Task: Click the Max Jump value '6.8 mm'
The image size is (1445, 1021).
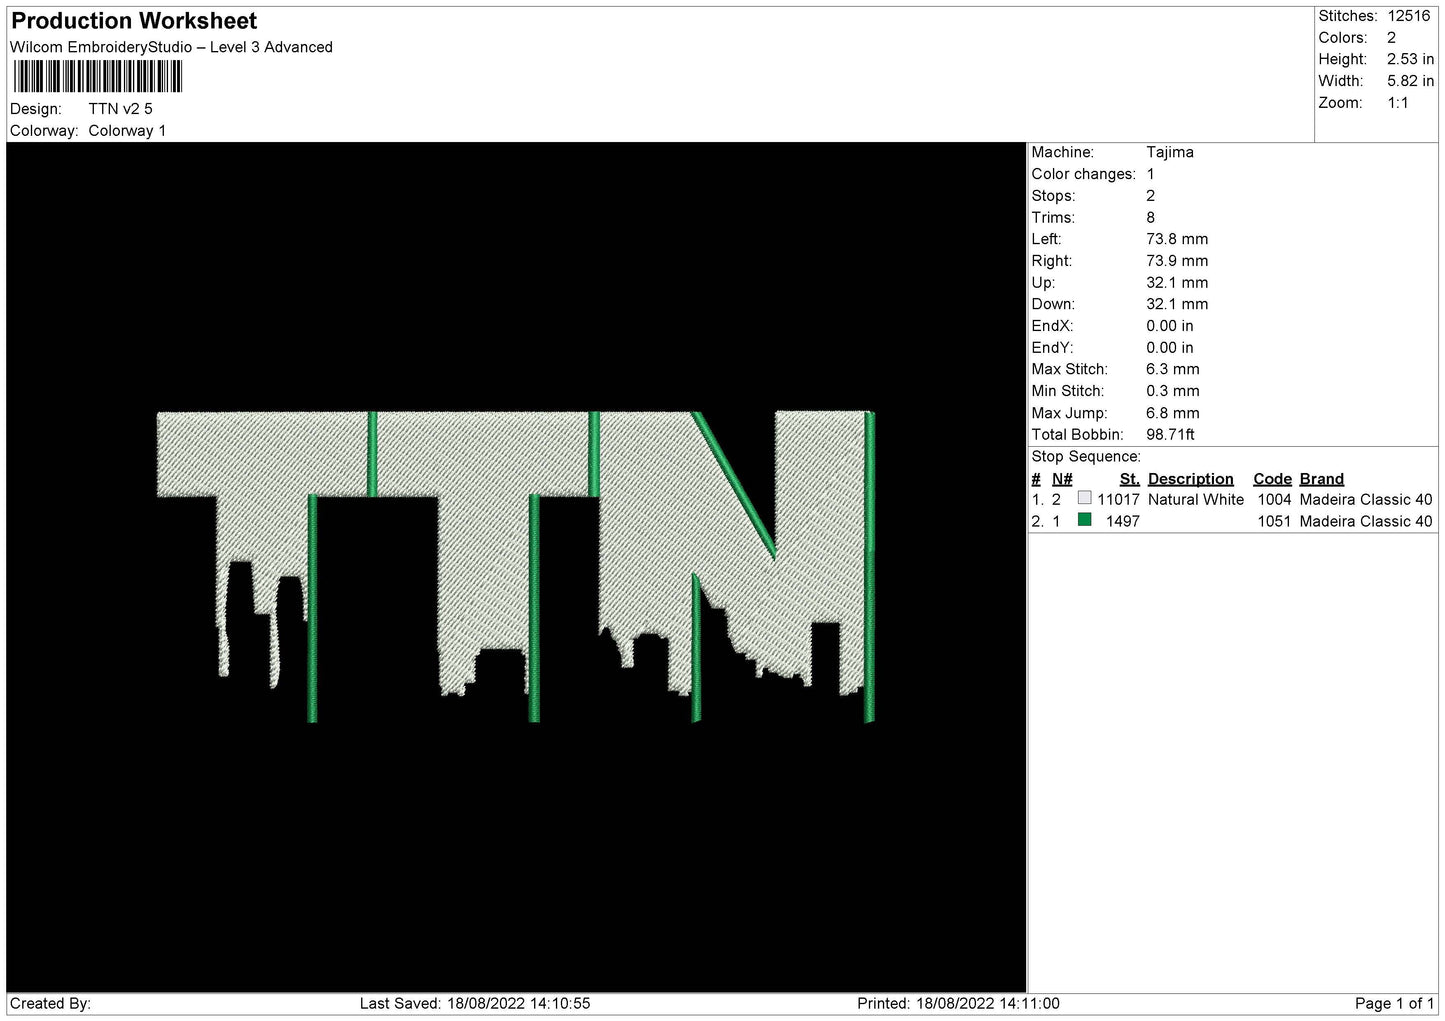Action: tap(1173, 413)
